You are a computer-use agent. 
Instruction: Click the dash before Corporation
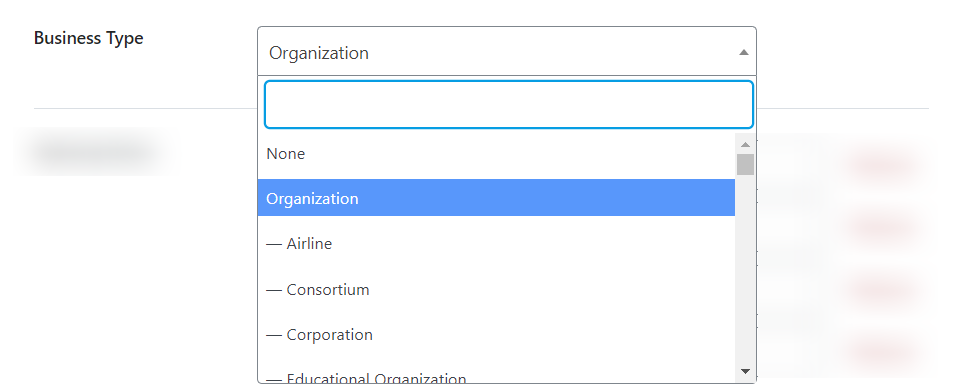(x=274, y=335)
